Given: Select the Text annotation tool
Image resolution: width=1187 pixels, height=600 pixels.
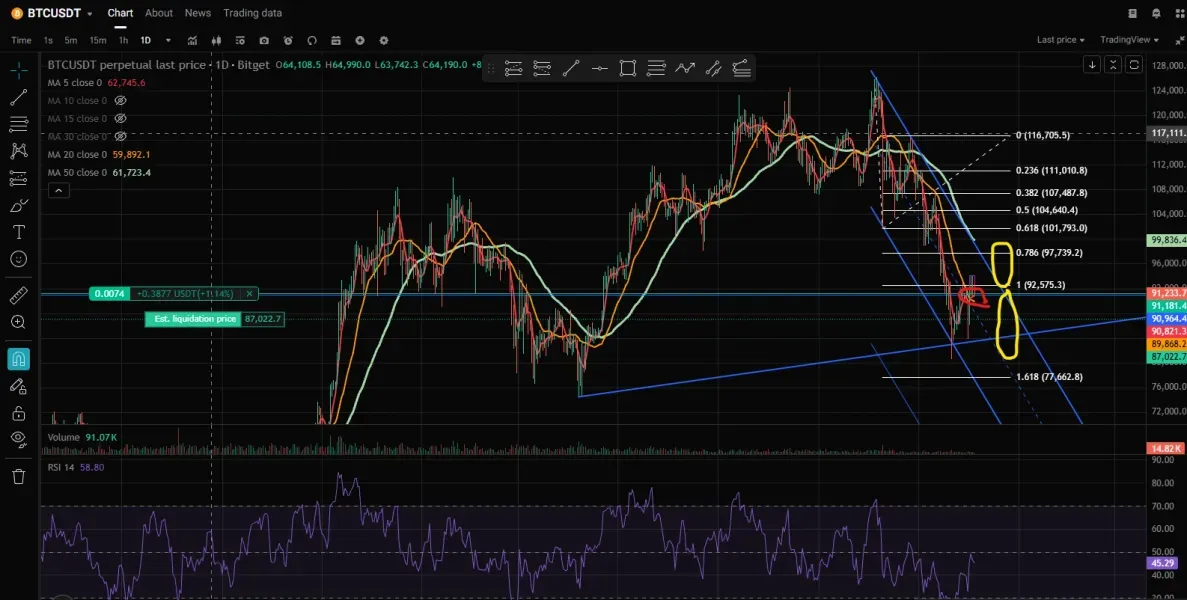Looking at the screenshot, I should click(18, 232).
